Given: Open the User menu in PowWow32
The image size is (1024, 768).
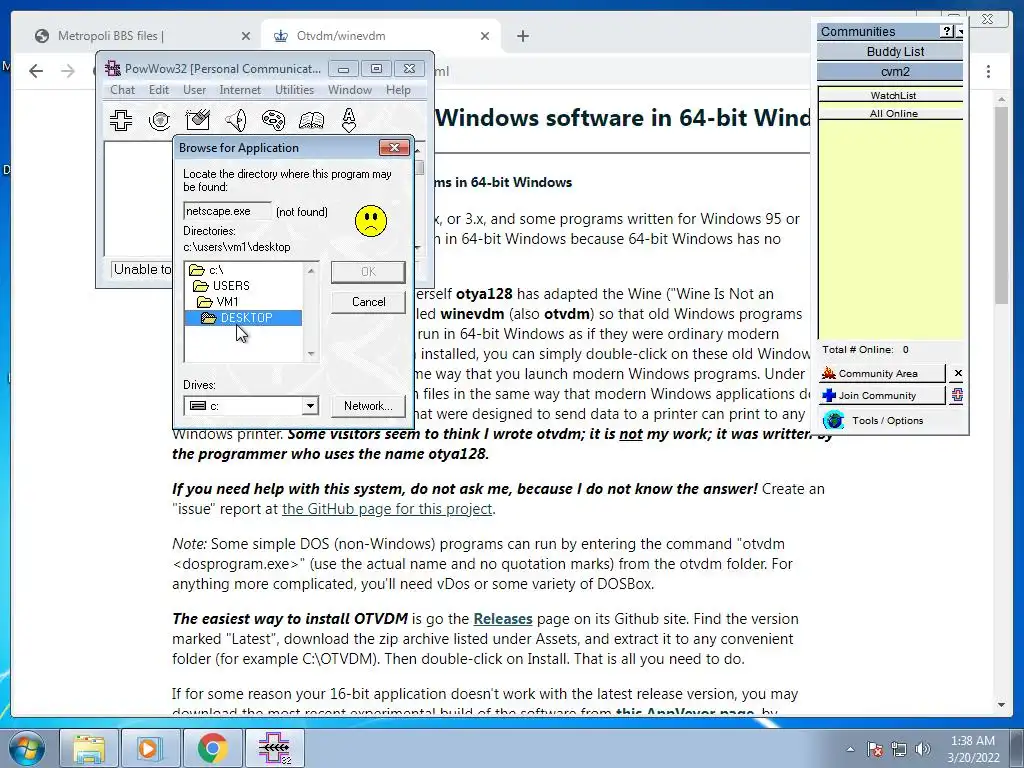Looking at the screenshot, I should point(194,89).
